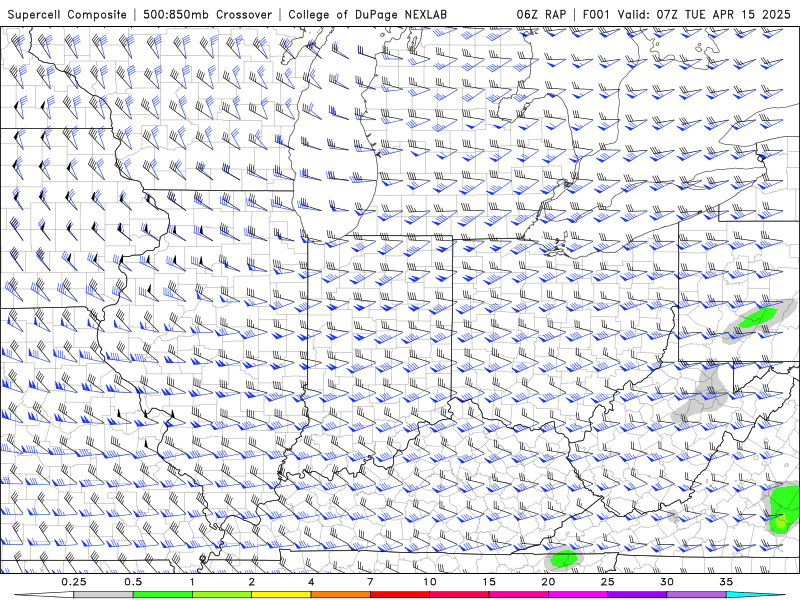
Task: Click the "30" legend value
Action: [x=666, y=582]
